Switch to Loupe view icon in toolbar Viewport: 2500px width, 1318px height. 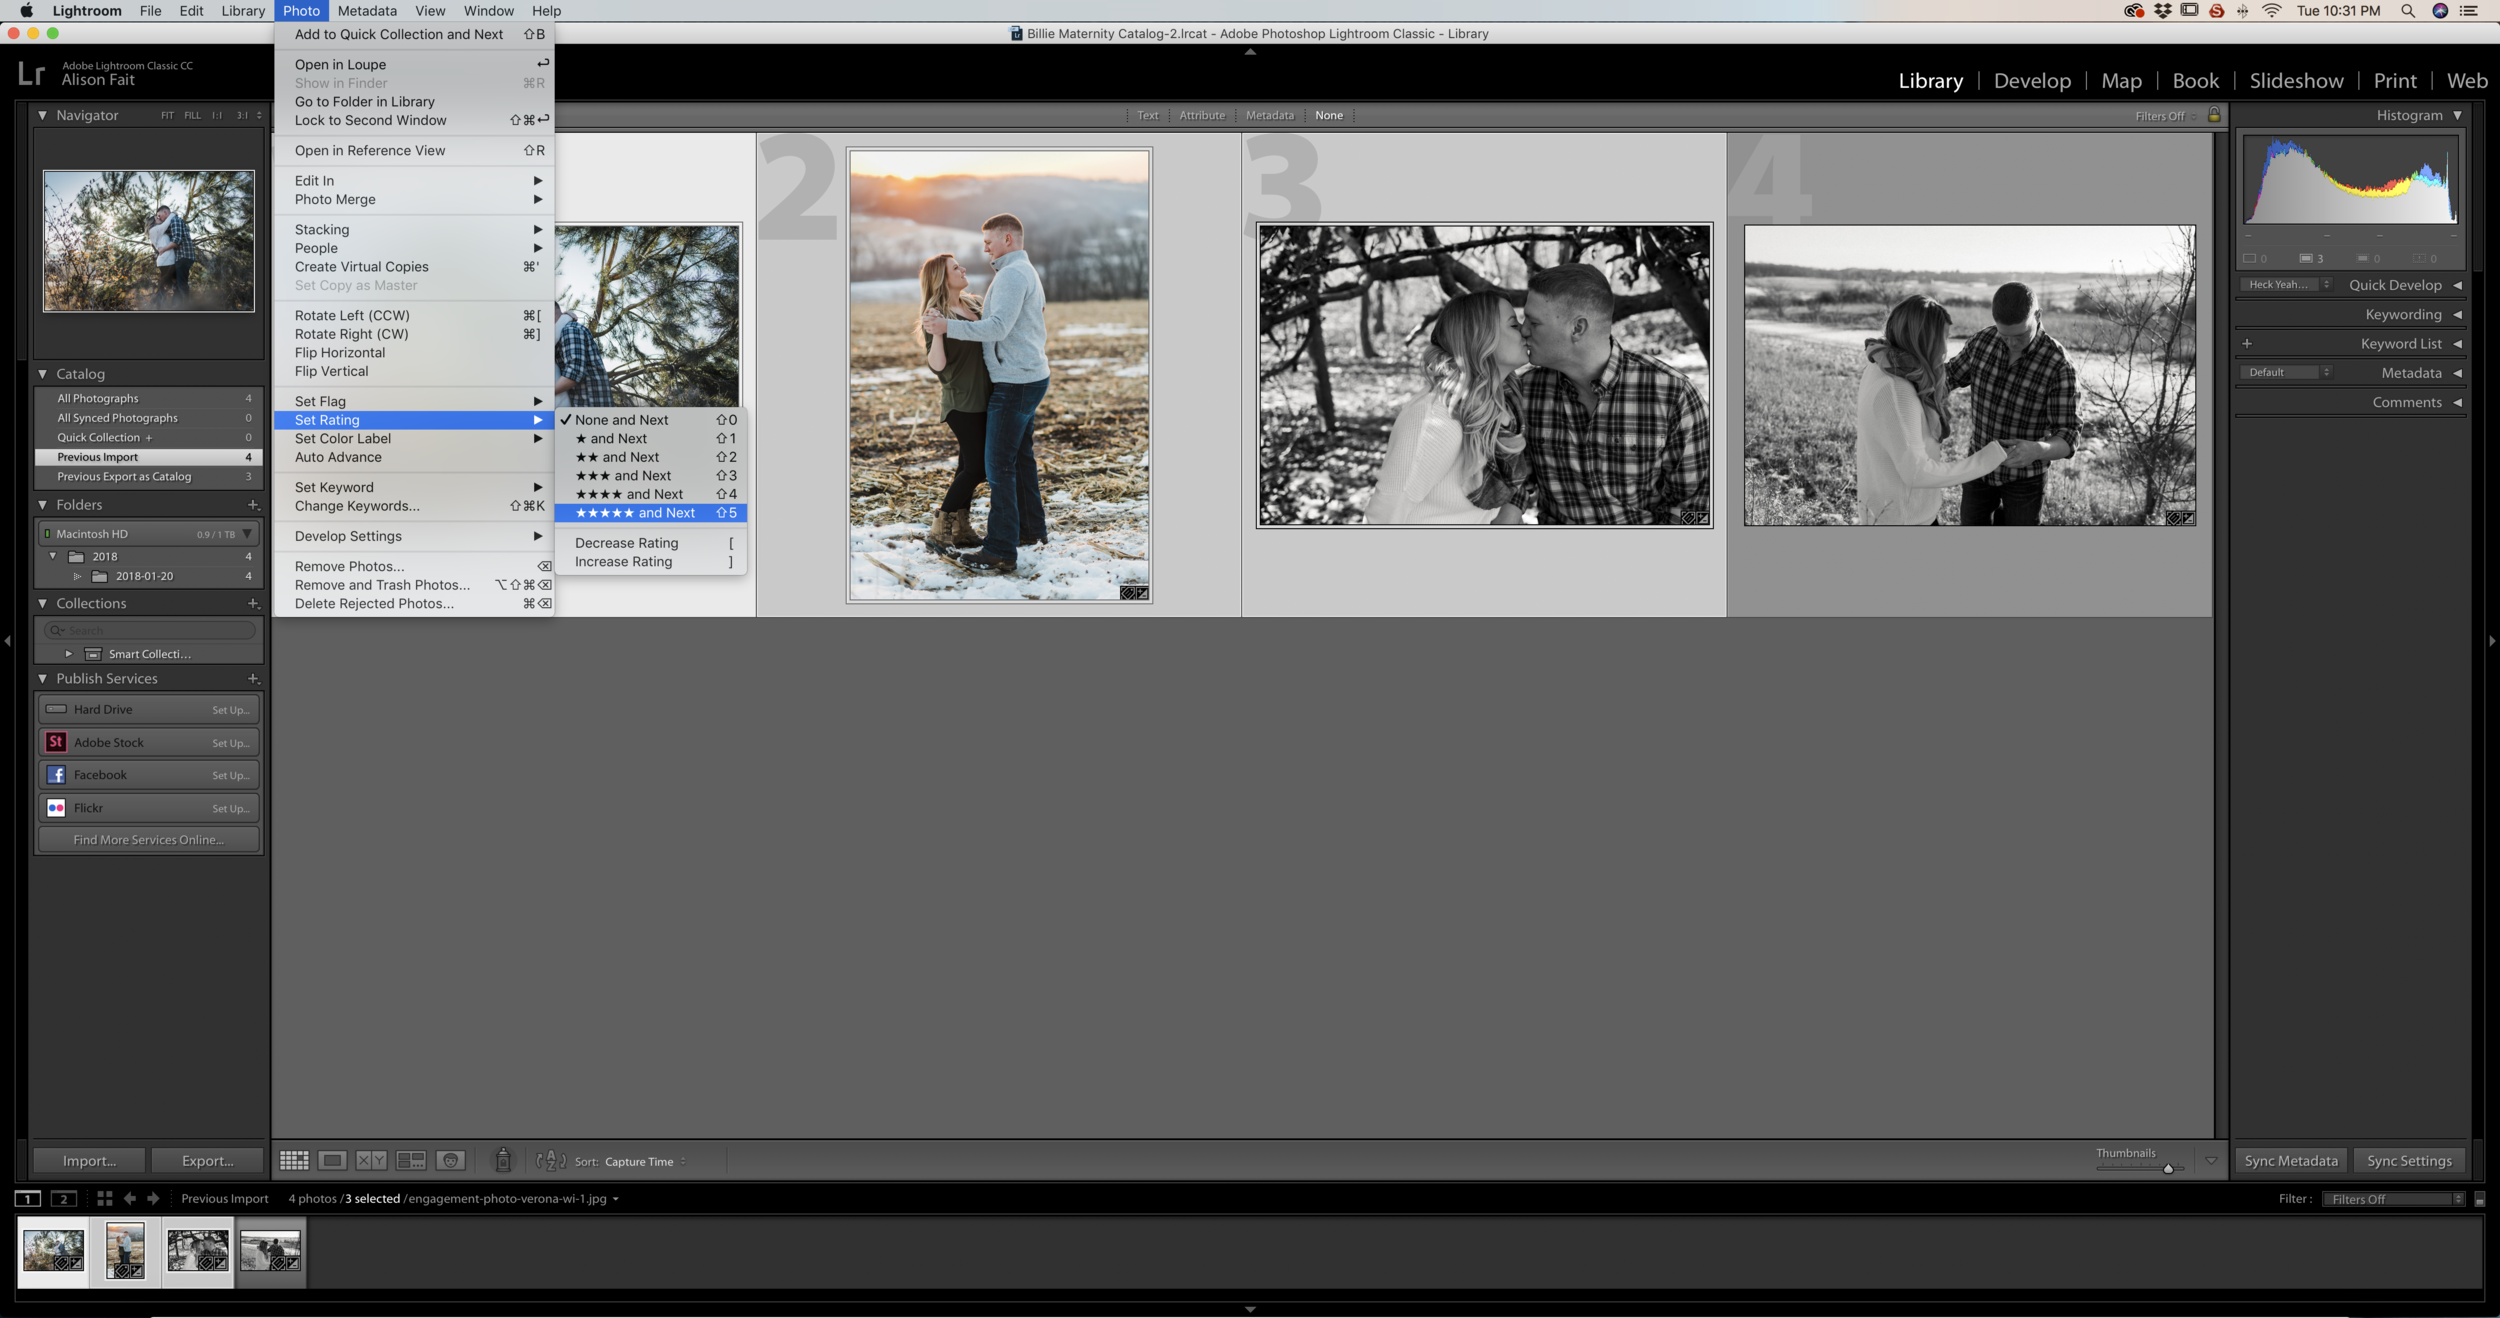[x=333, y=1160]
